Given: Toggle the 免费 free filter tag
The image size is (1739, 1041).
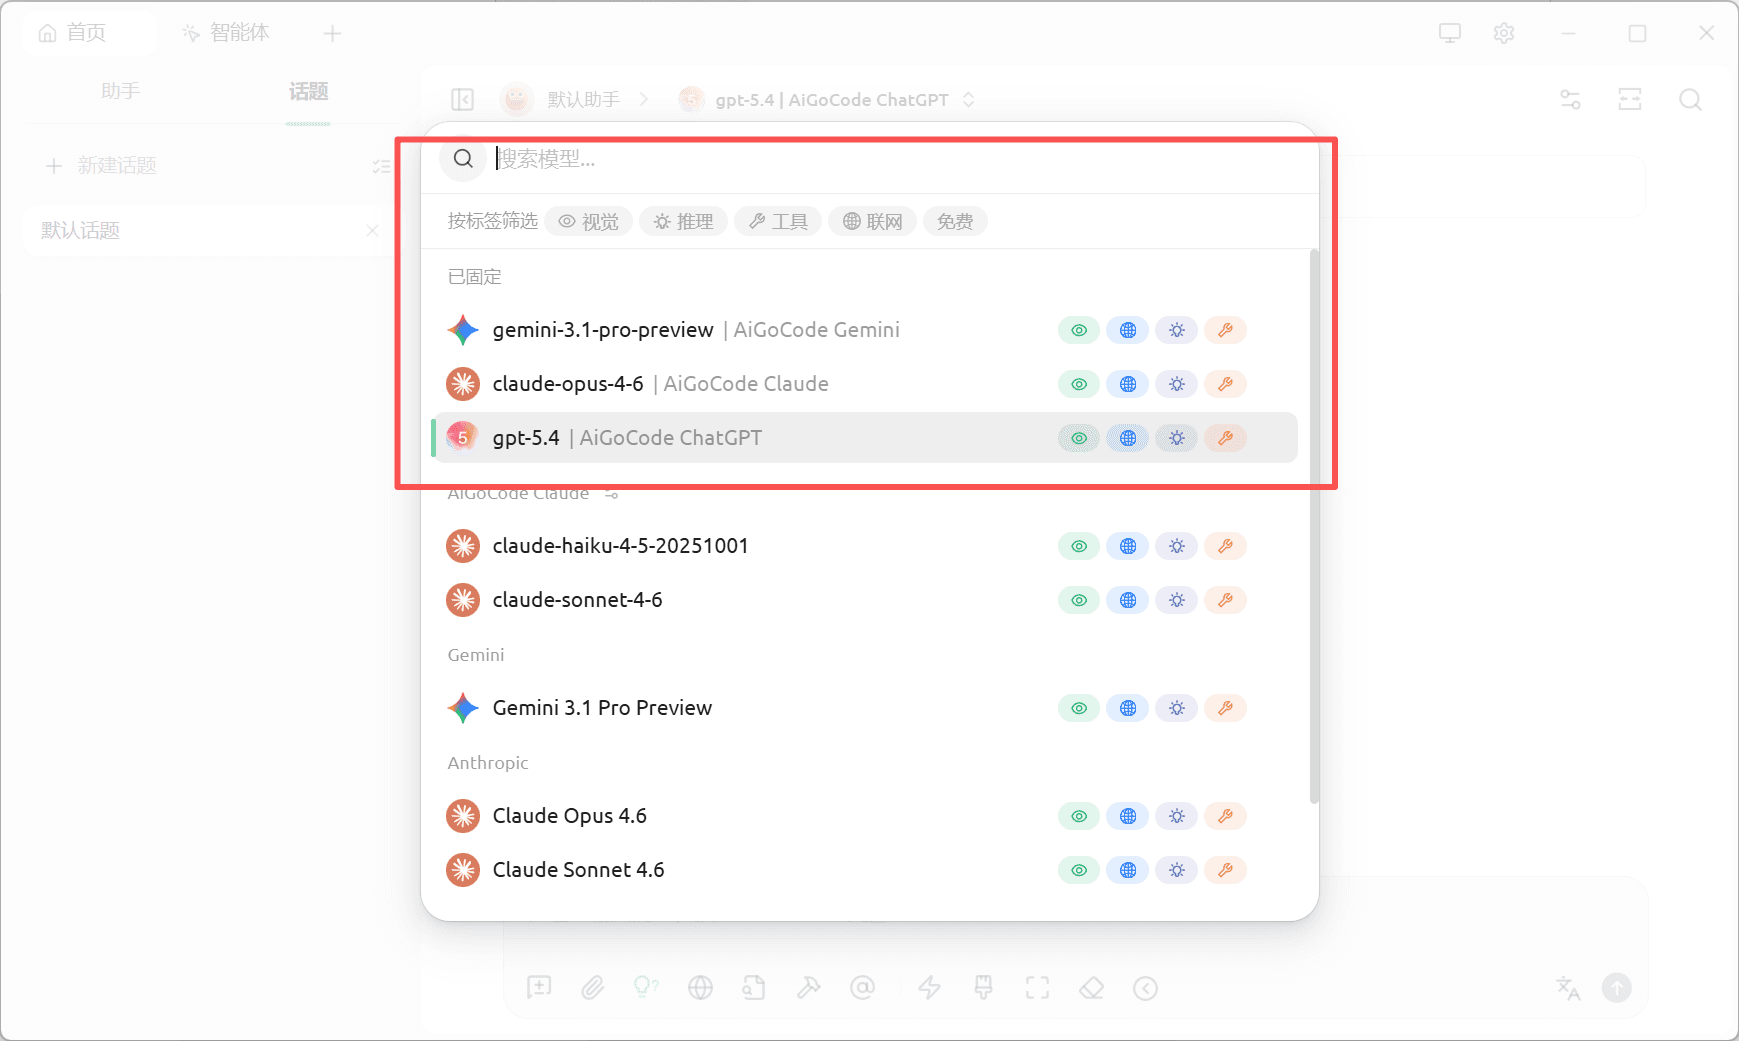Looking at the screenshot, I should pos(955,221).
